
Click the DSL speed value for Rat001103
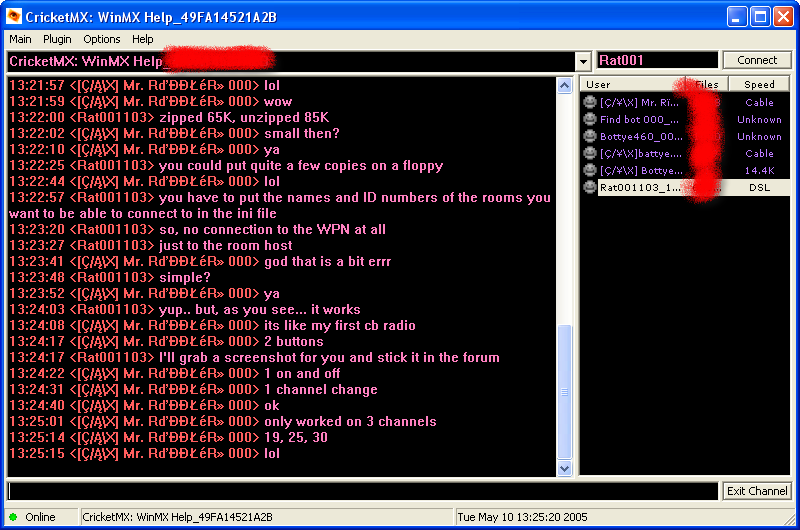click(759, 187)
